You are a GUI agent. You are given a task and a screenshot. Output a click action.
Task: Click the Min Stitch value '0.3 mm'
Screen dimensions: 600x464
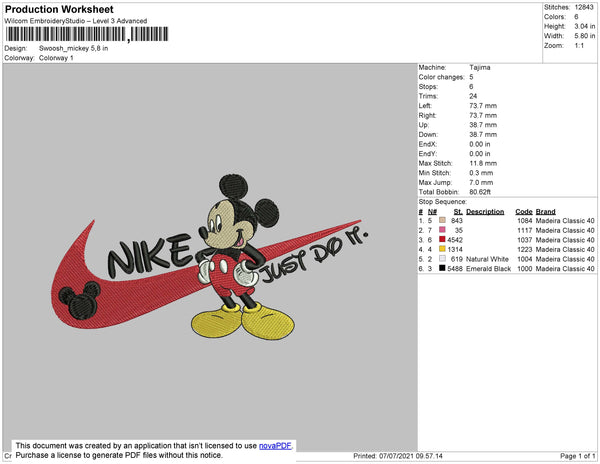click(x=481, y=173)
